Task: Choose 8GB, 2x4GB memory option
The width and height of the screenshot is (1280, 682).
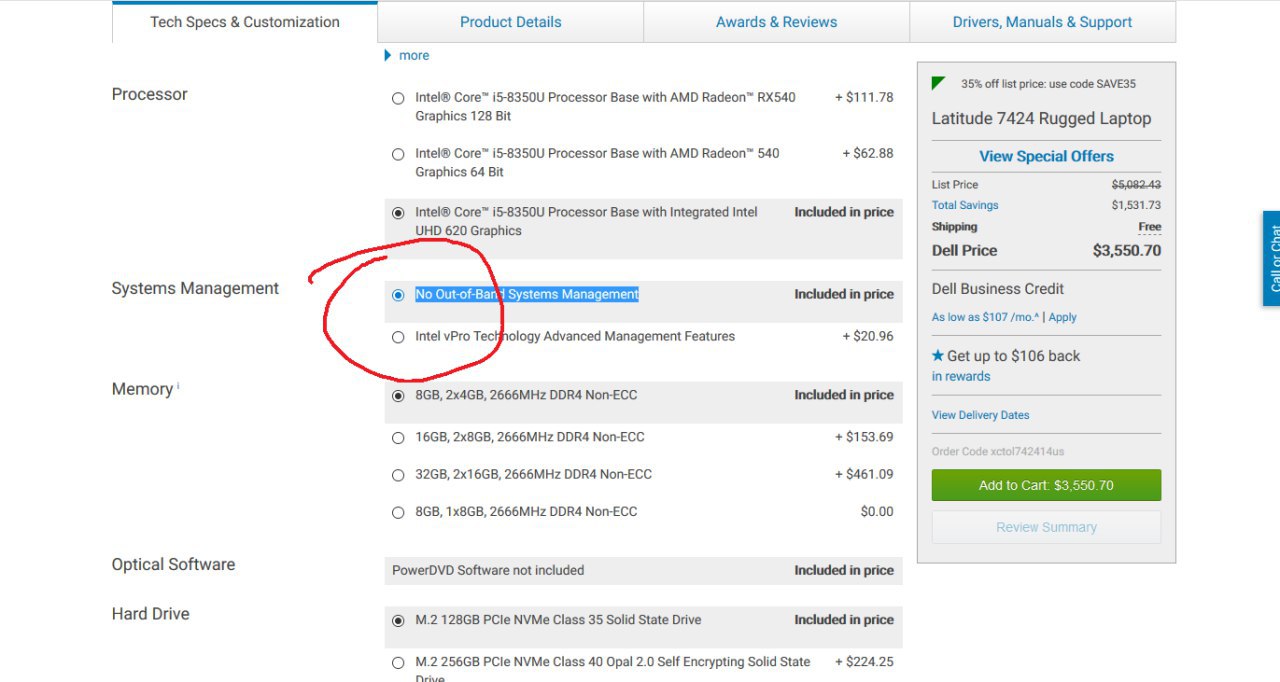Action: coord(398,395)
